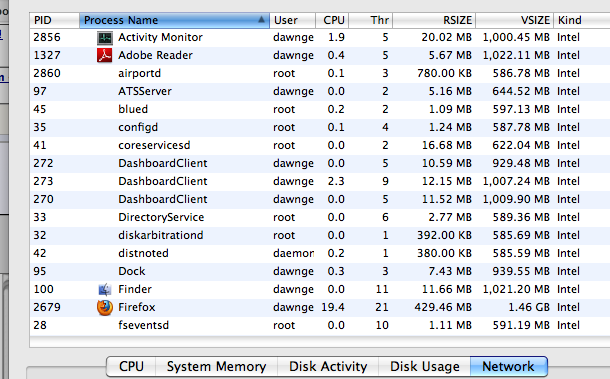This screenshot has height=379, width=610.
Task: Select the fseventsd process row
Action: pos(320,325)
